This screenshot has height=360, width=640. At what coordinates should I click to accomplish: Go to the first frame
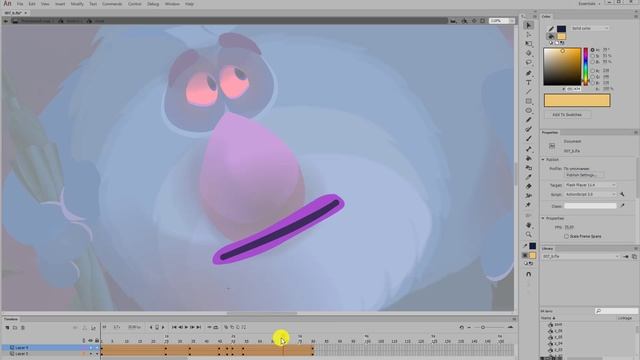tap(174, 327)
